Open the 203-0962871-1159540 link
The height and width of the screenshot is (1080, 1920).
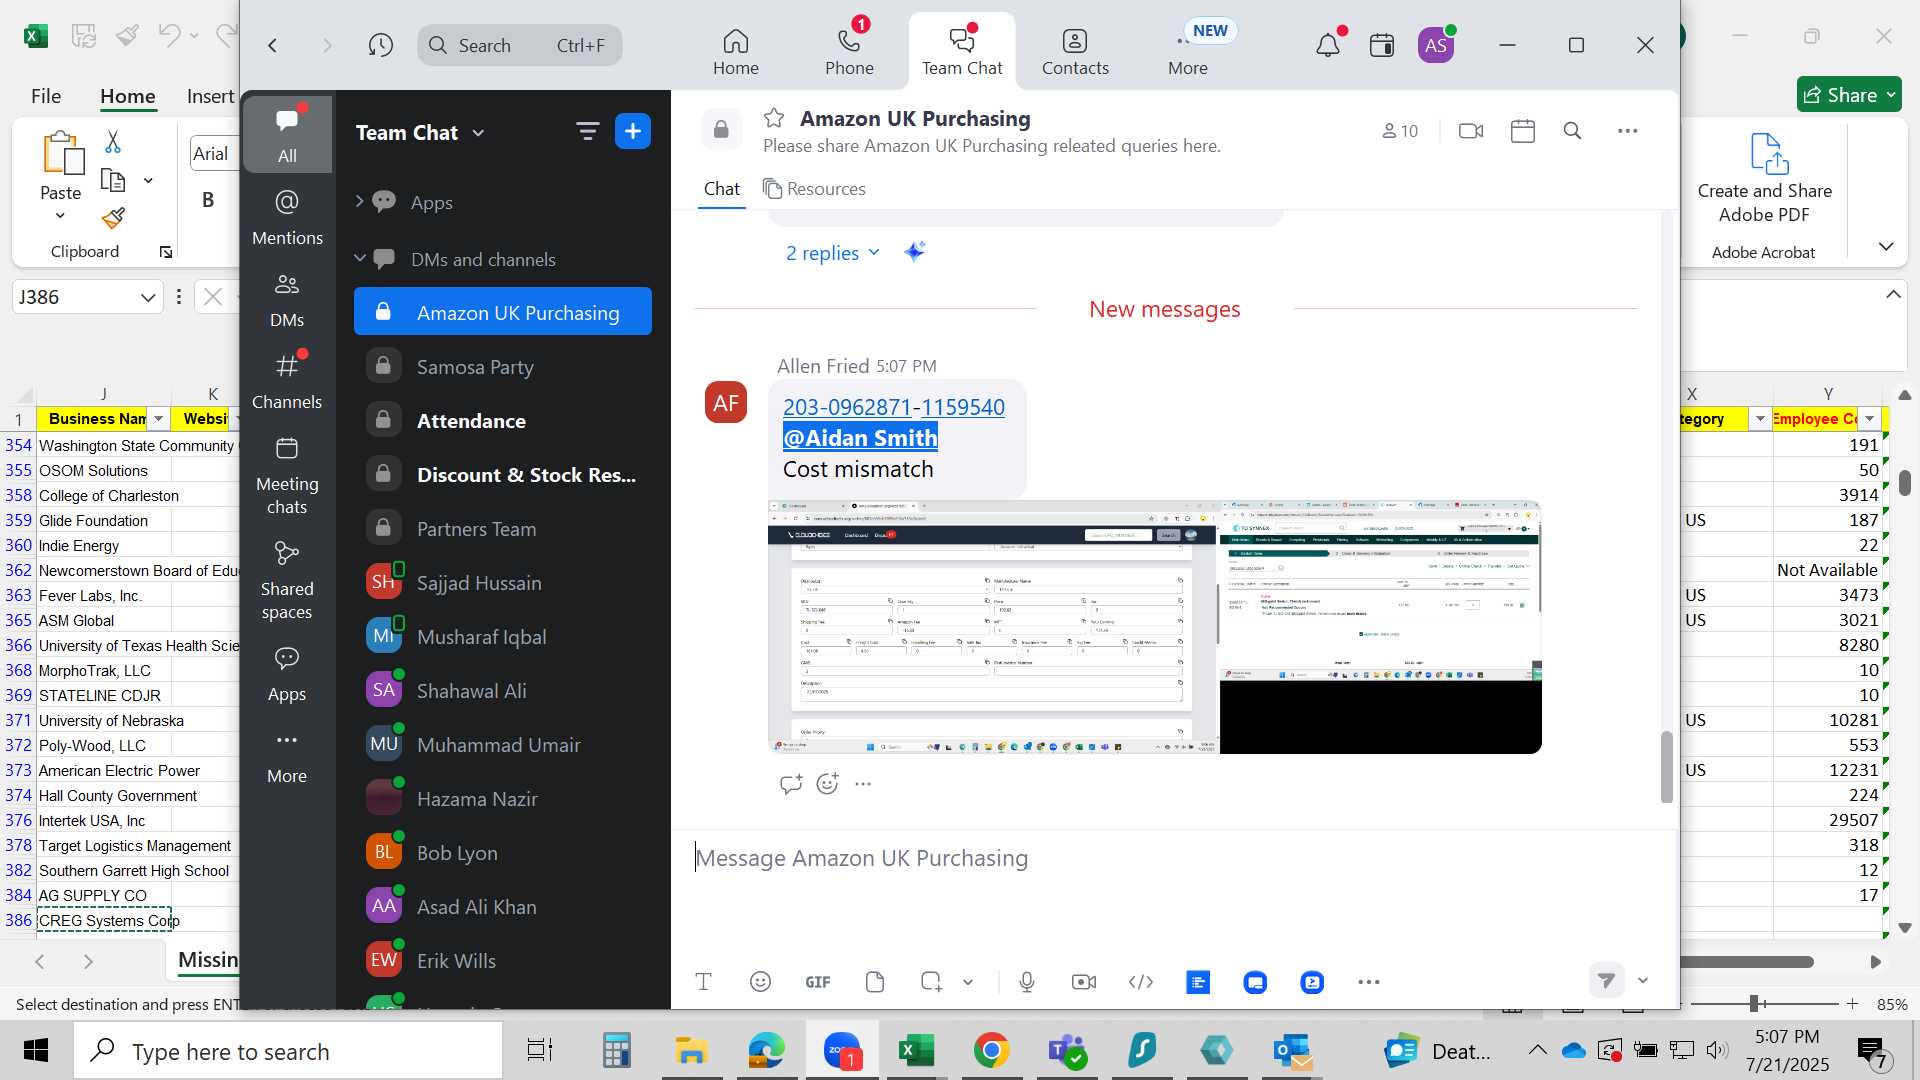pos(894,407)
